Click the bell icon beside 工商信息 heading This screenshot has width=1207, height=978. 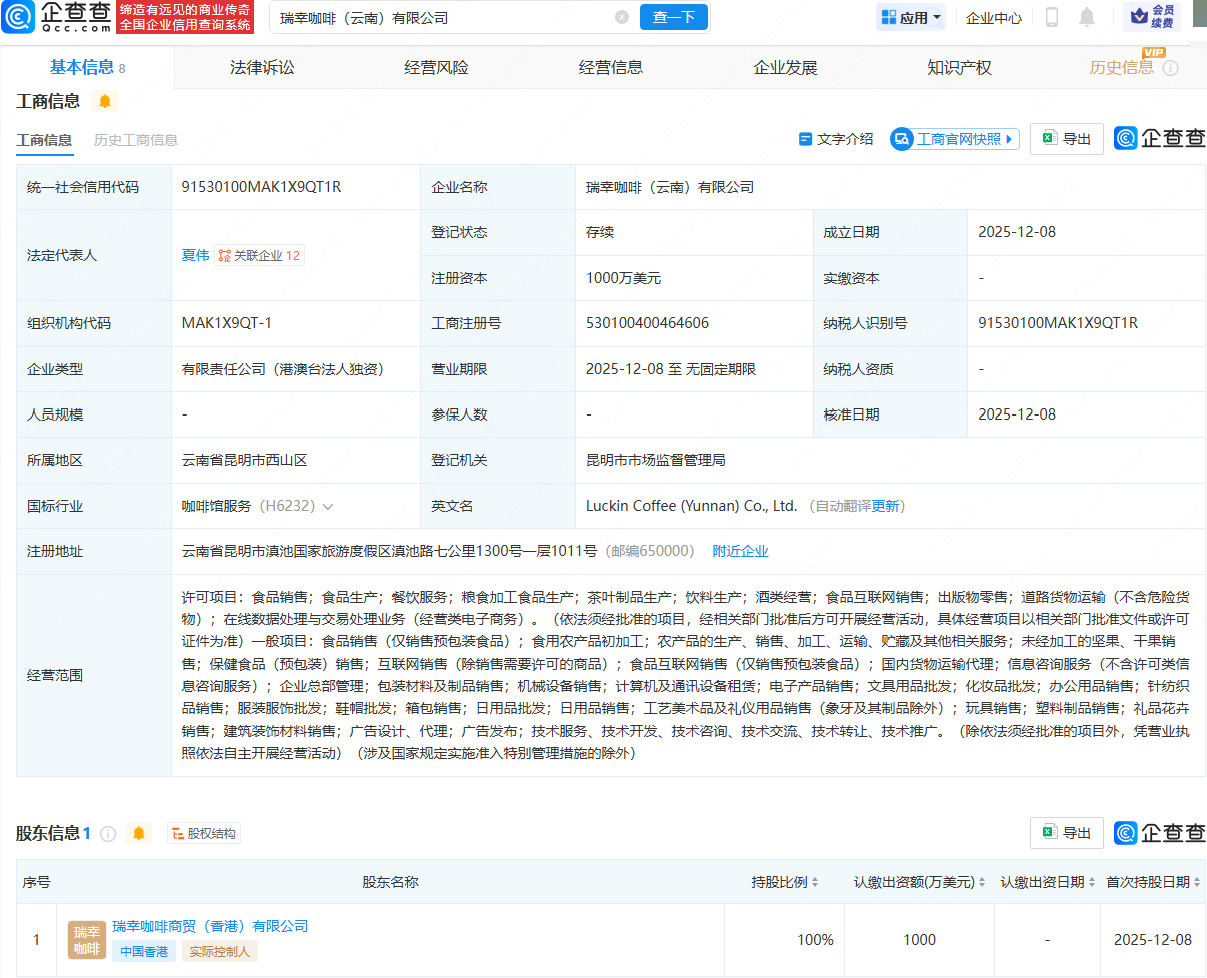104,101
